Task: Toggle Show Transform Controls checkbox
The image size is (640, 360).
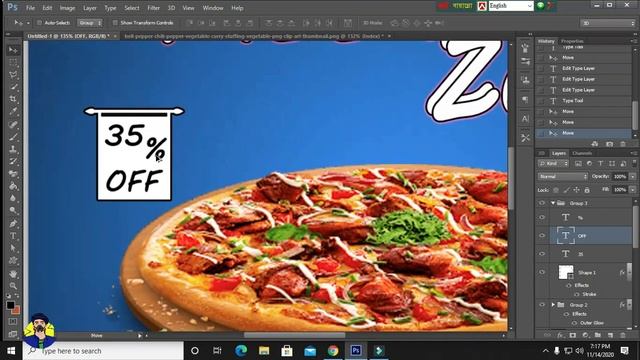Action: [115, 23]
